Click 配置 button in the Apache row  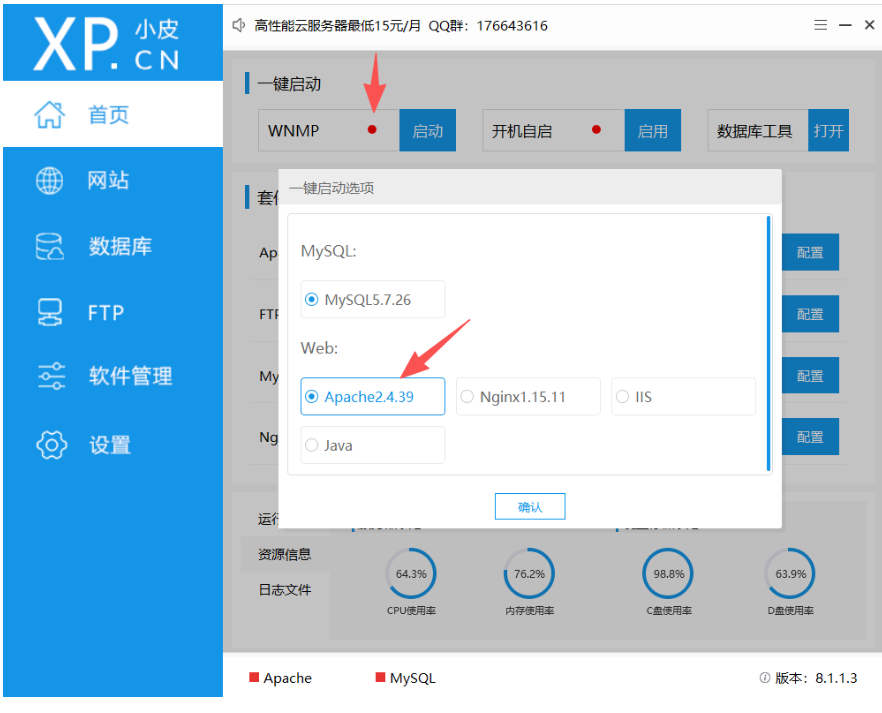(x=810, y=252)
